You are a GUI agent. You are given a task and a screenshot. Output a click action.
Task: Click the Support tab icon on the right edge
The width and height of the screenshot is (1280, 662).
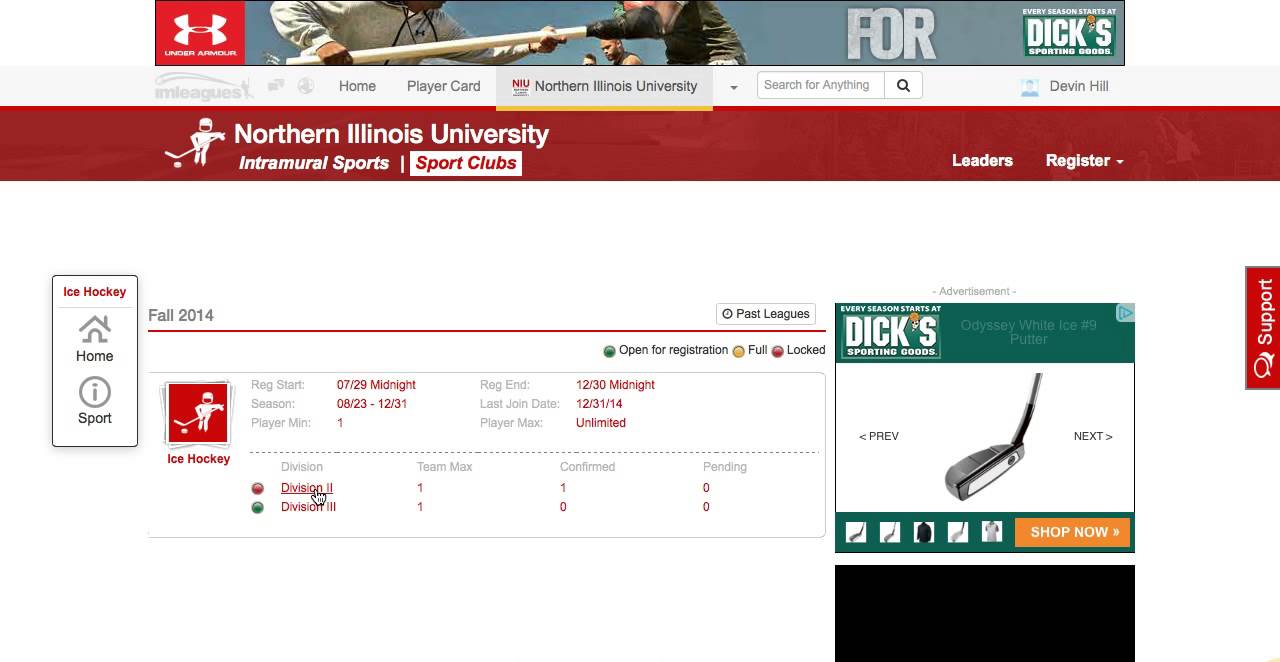pyautogui.click(x=1264, y=366)
